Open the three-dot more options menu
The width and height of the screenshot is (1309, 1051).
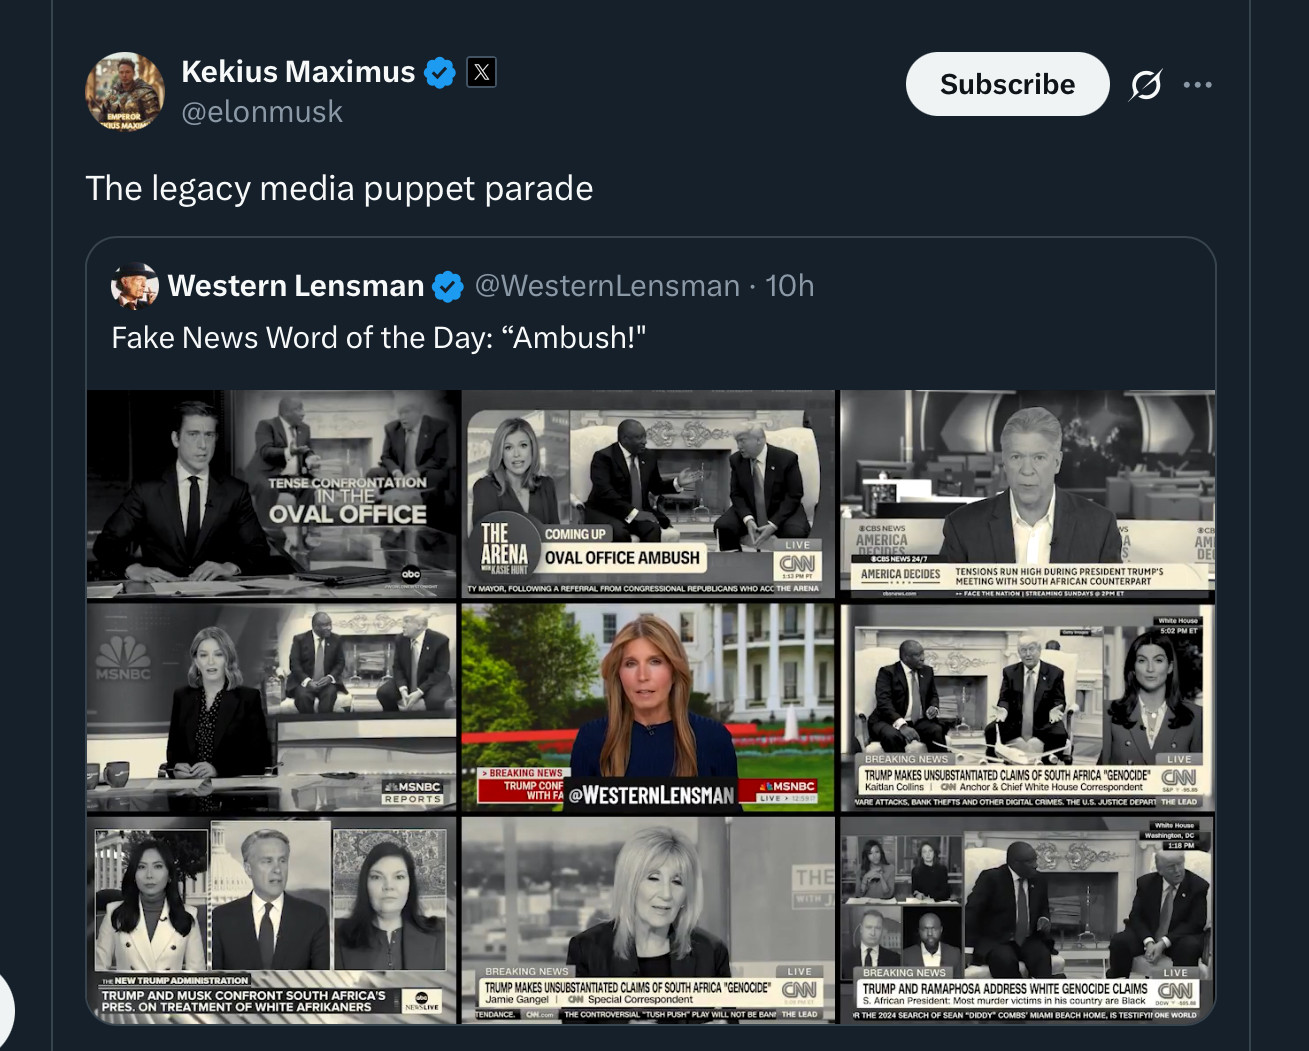coord(1197,85)
